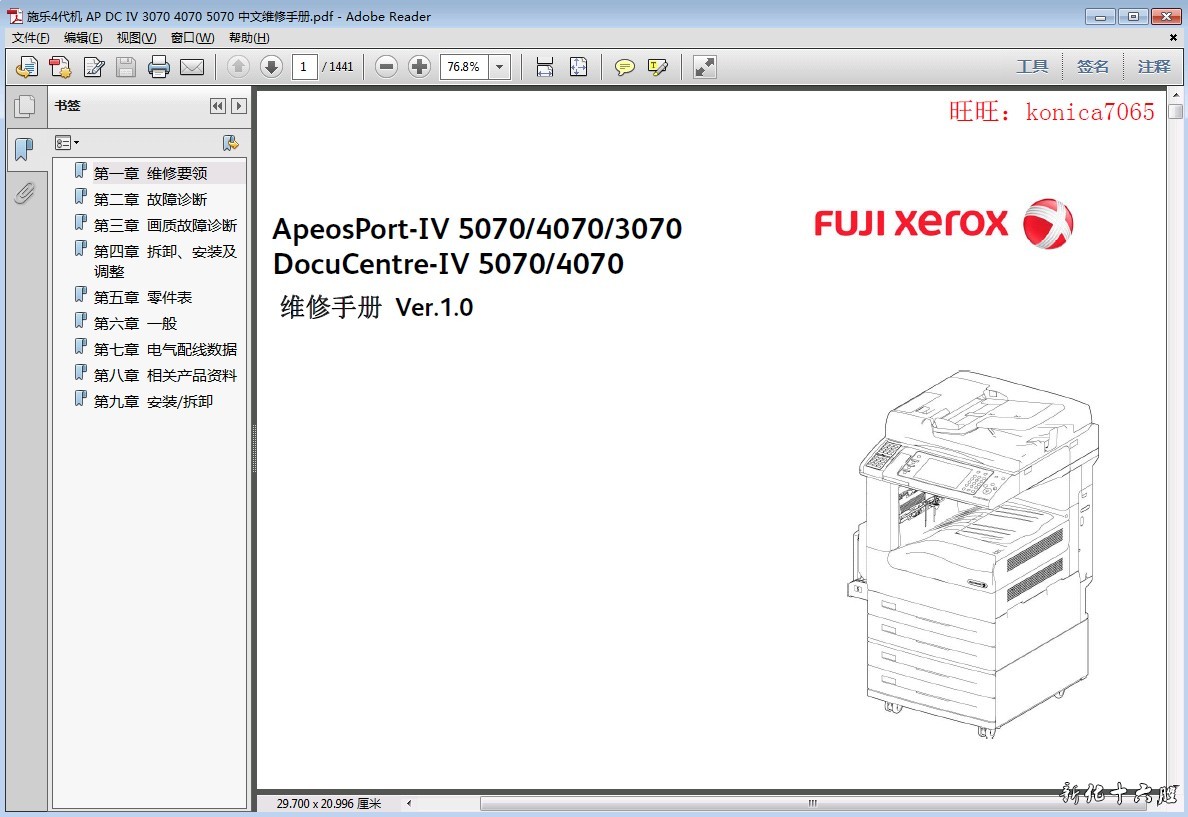
Task: Open the 视图(V) menu
Action: 136,38
